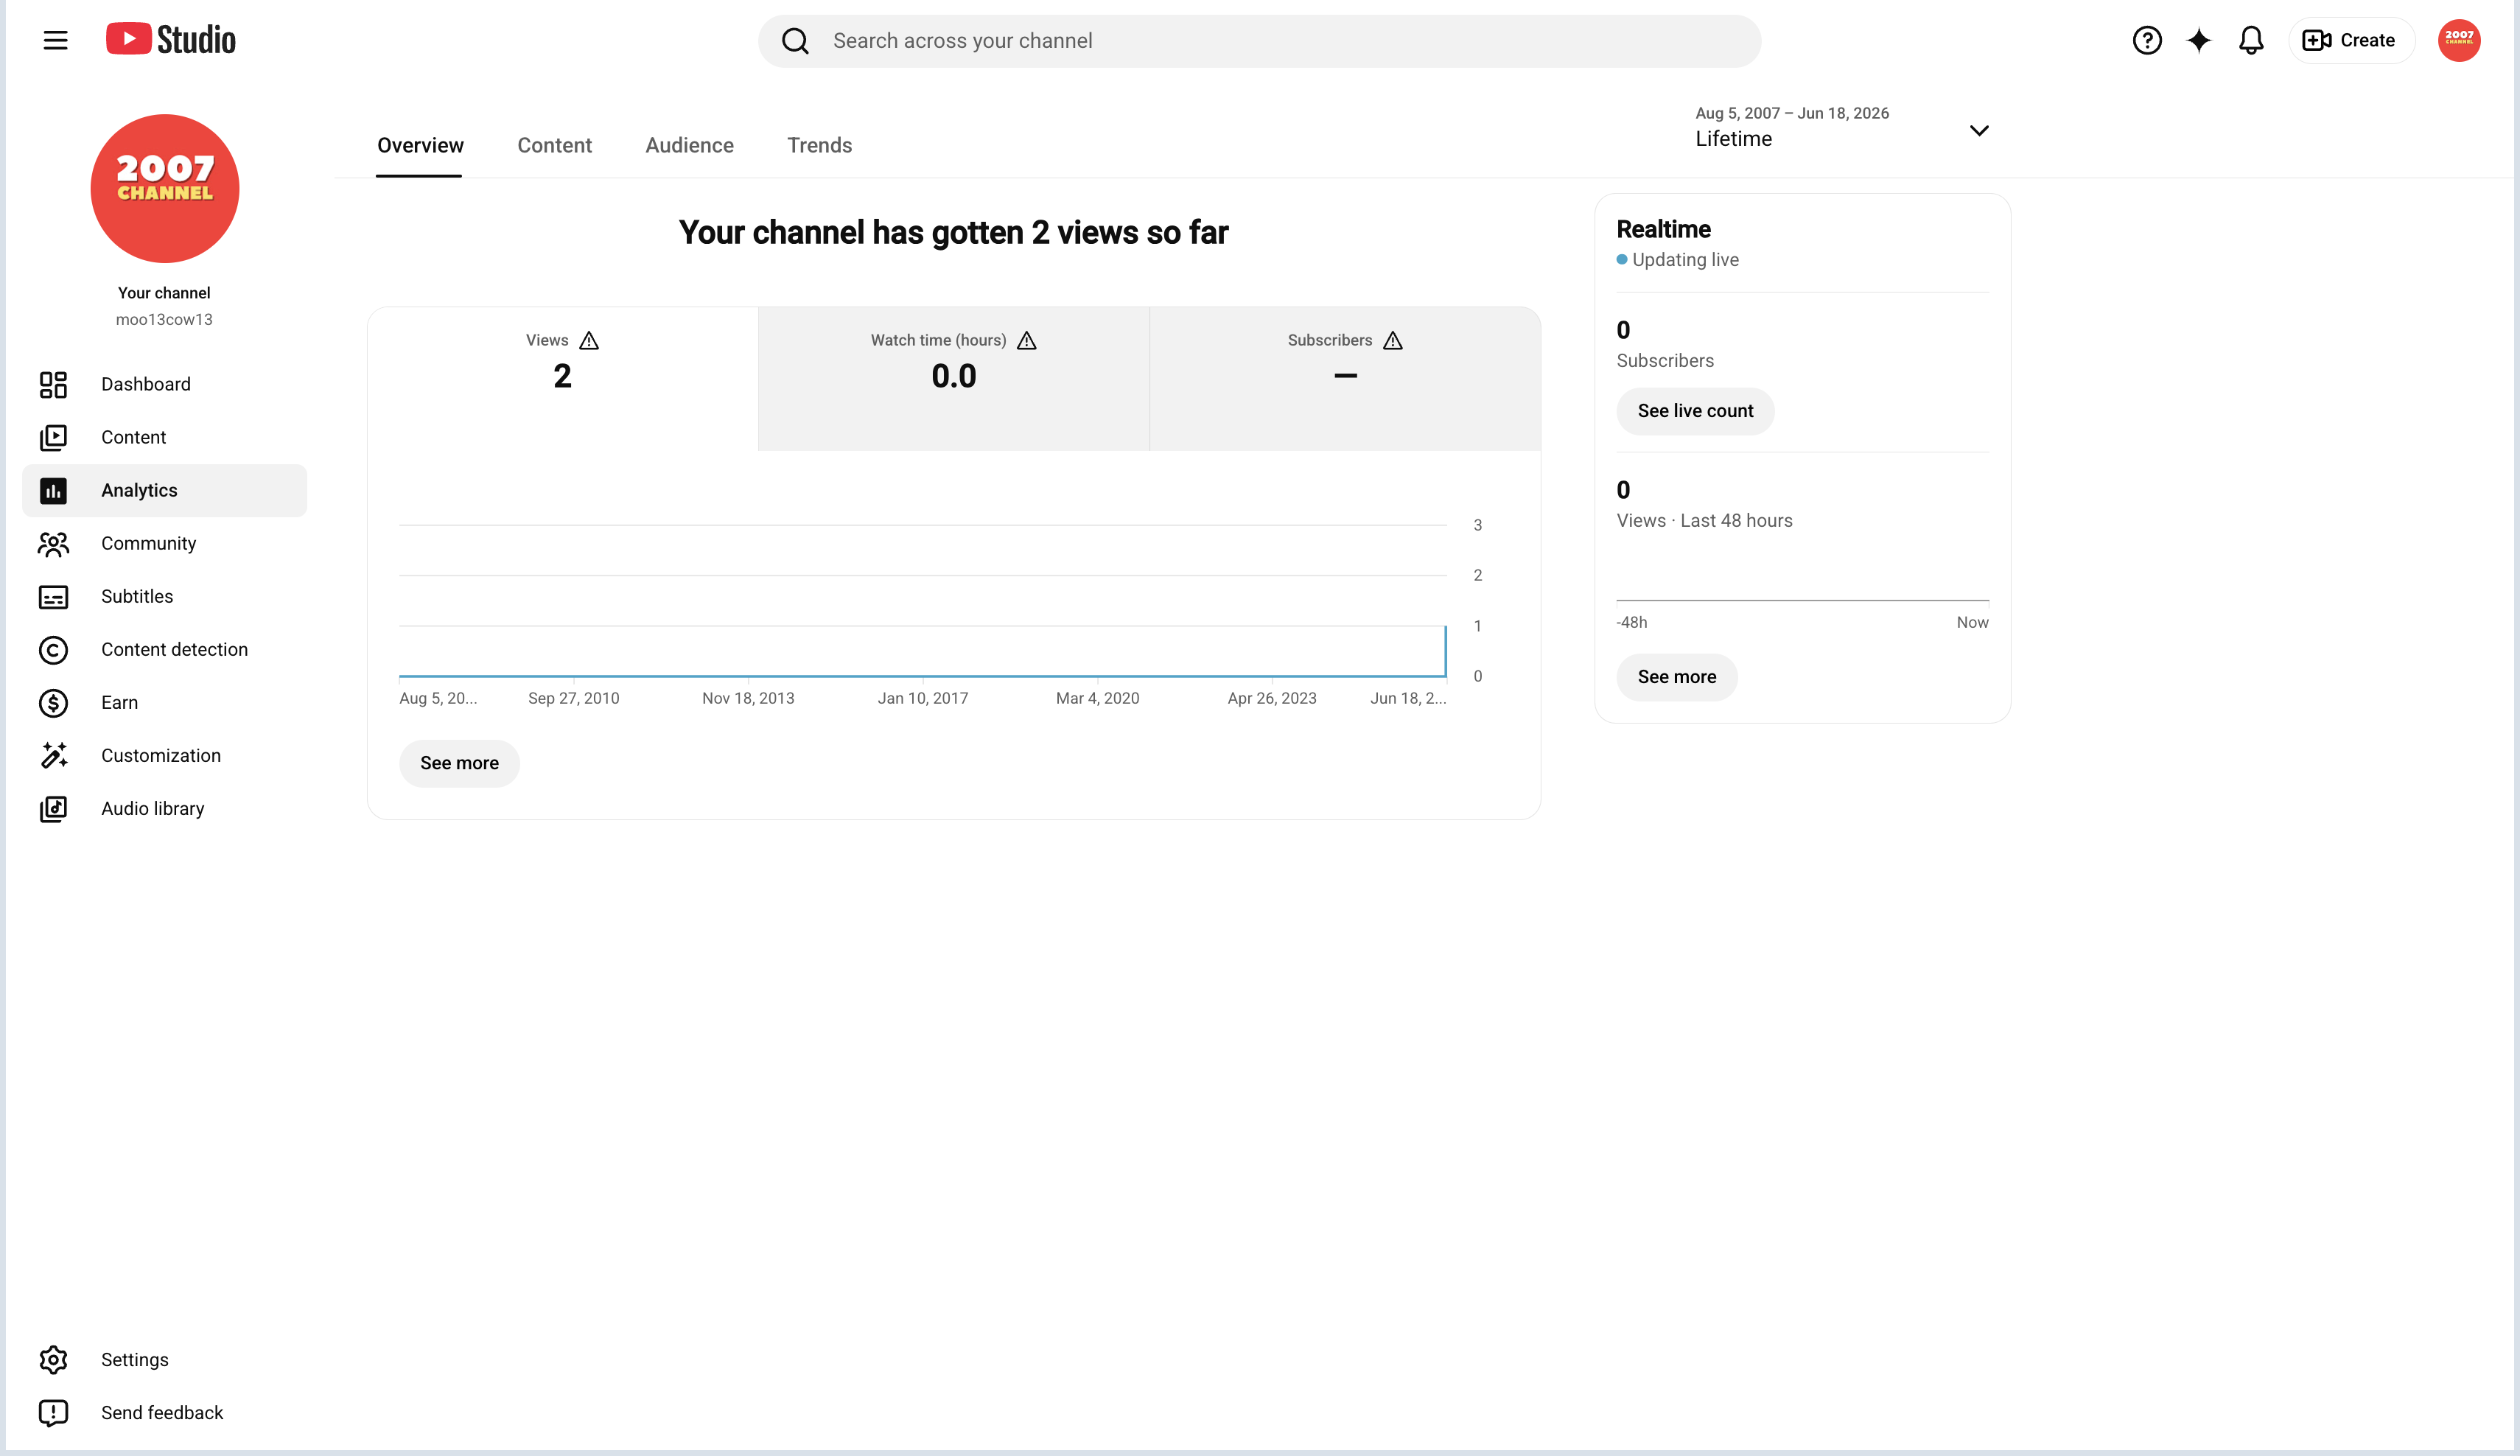
Task: Click the sparkle Ask Studio icon
Action: (x=2198, y=40)
